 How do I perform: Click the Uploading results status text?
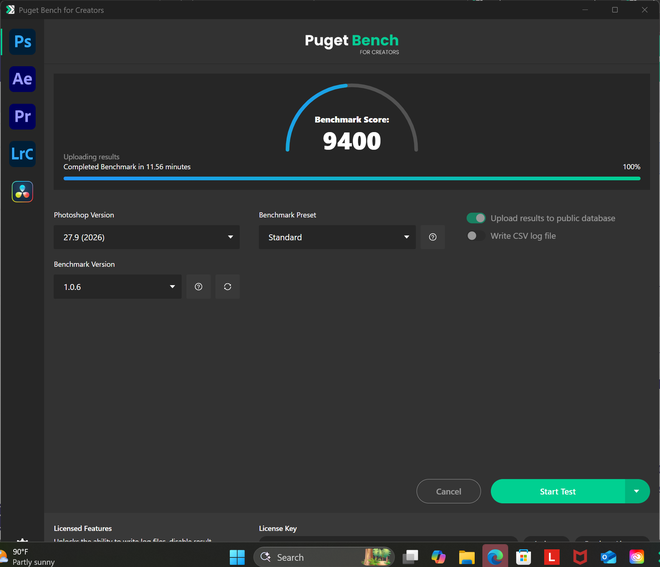point(91,157)
